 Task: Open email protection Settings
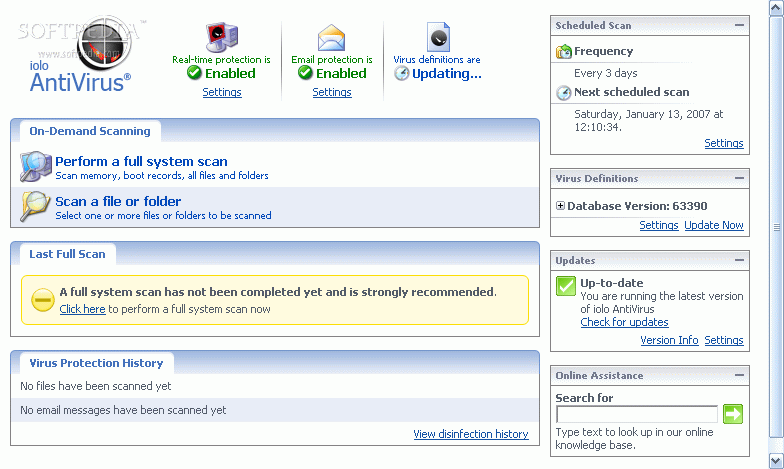coord(332,92)
